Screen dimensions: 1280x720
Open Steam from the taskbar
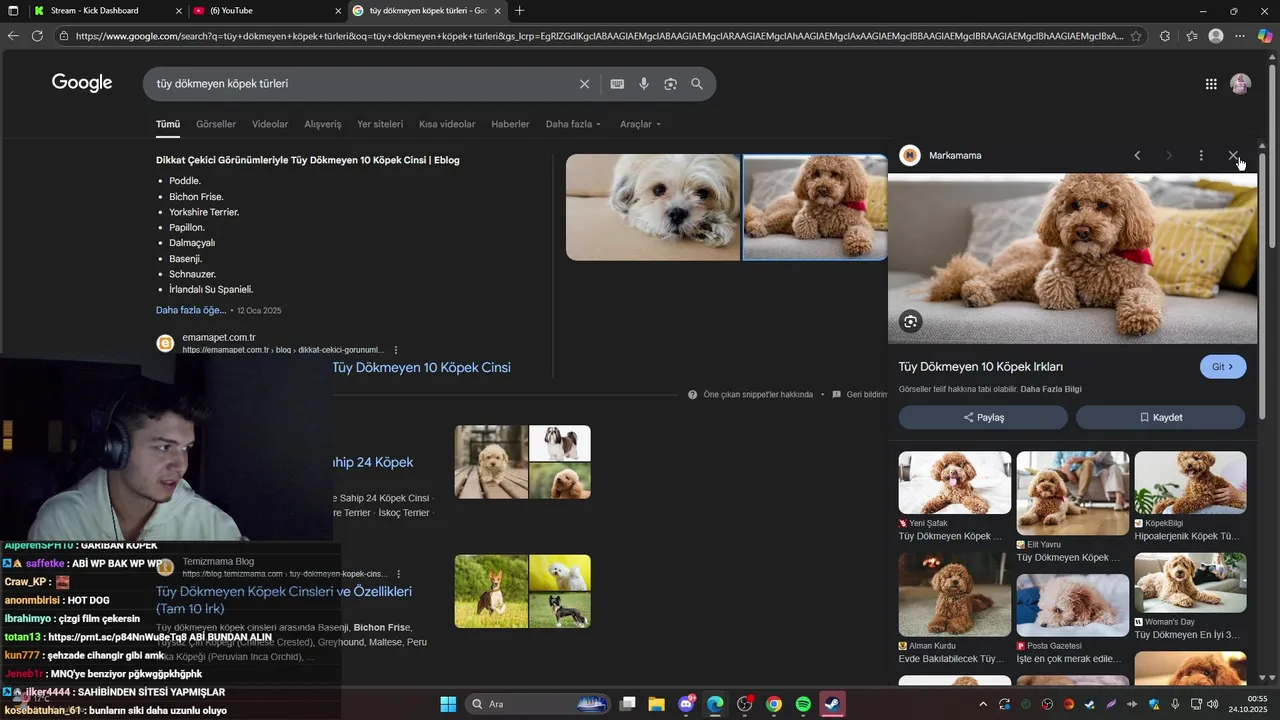tap(832, 704)
